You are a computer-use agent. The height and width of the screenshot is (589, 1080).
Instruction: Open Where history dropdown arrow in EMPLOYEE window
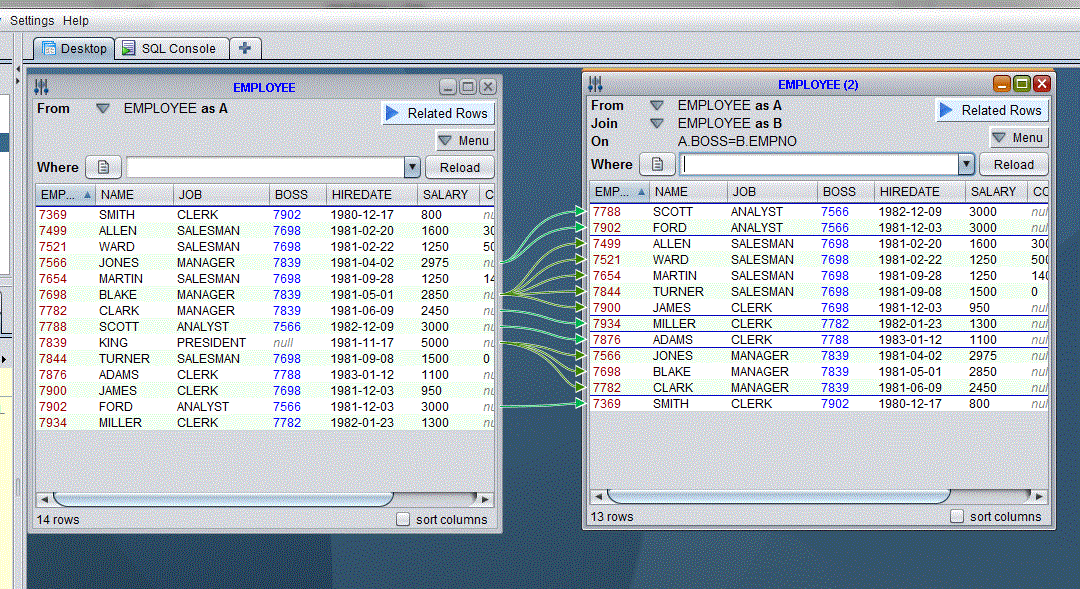412,167
